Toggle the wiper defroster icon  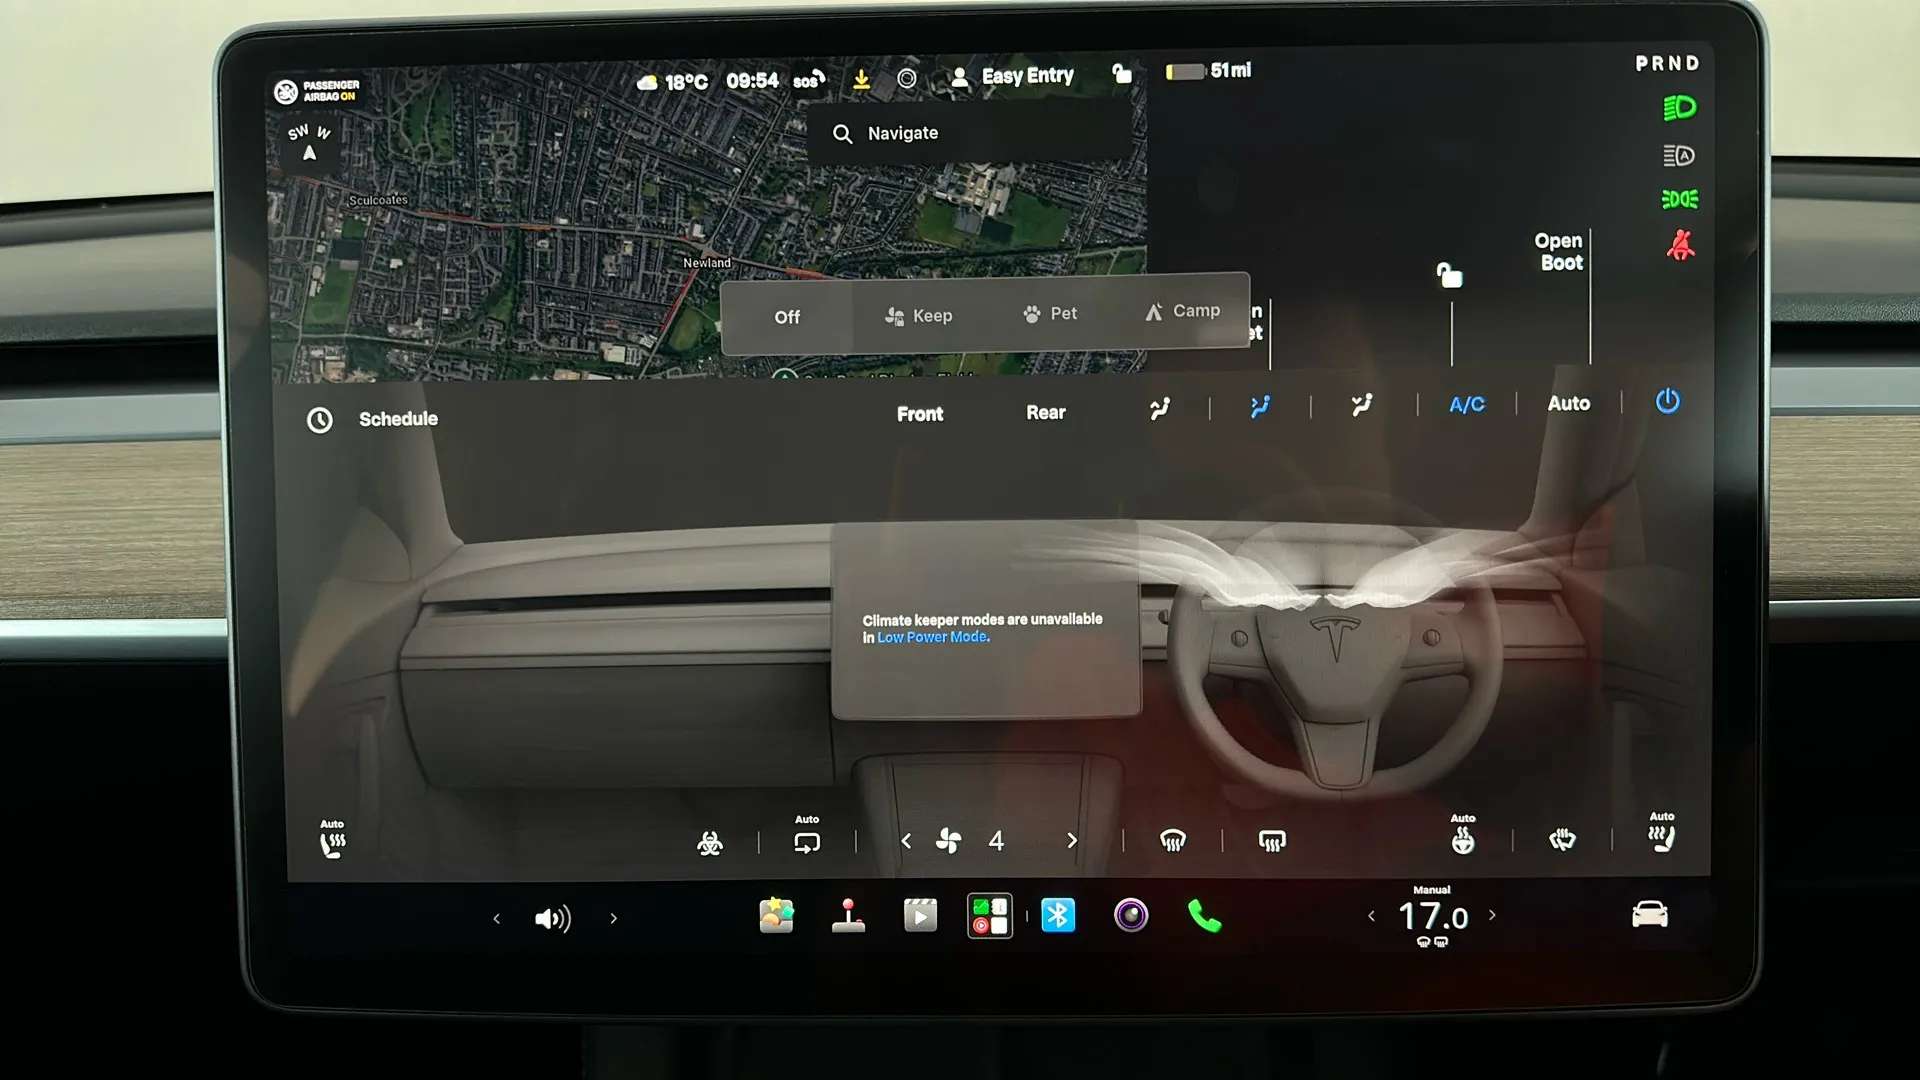click(1562, 838)
